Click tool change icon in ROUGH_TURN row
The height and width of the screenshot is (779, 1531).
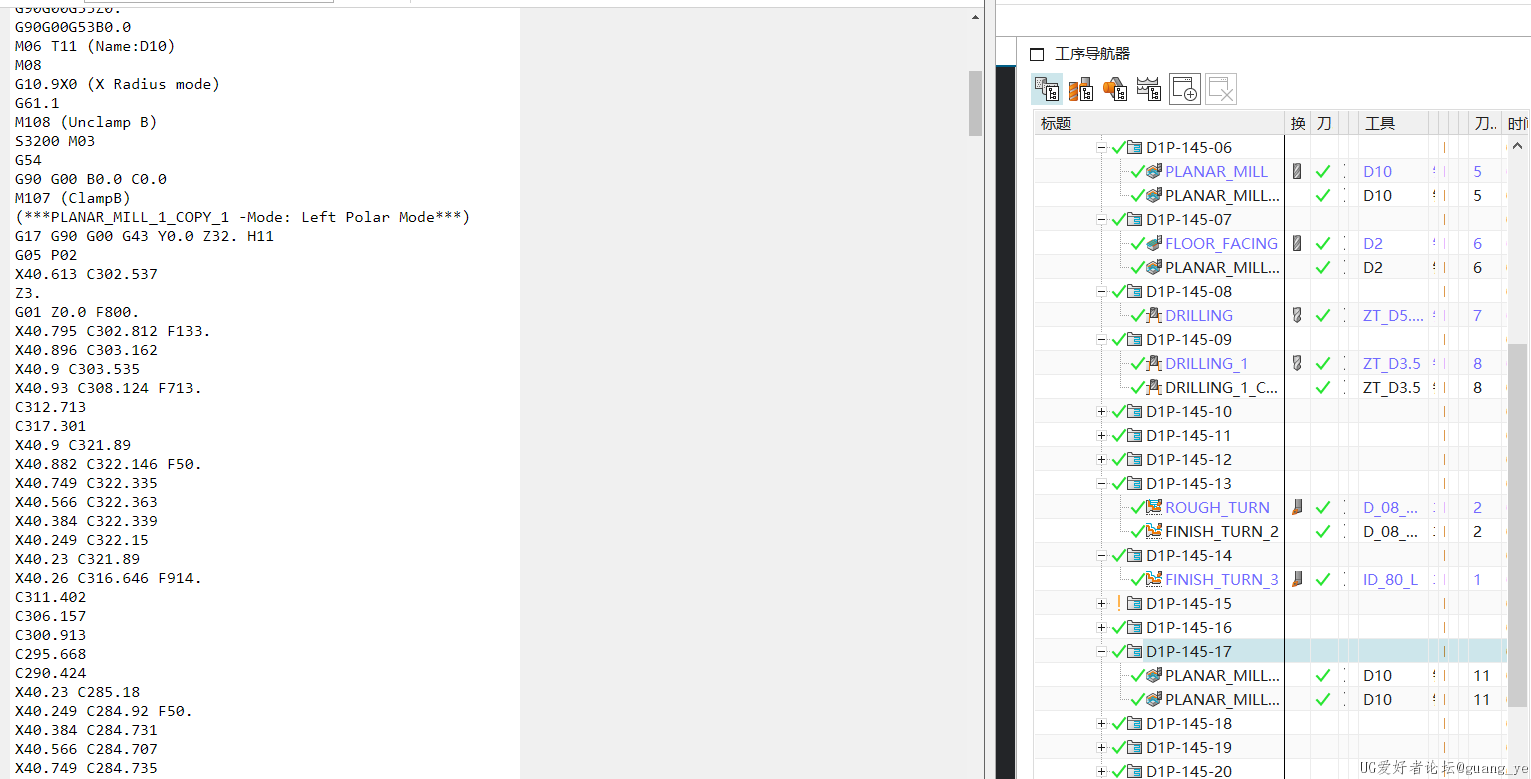click(x=1297, y=507)
